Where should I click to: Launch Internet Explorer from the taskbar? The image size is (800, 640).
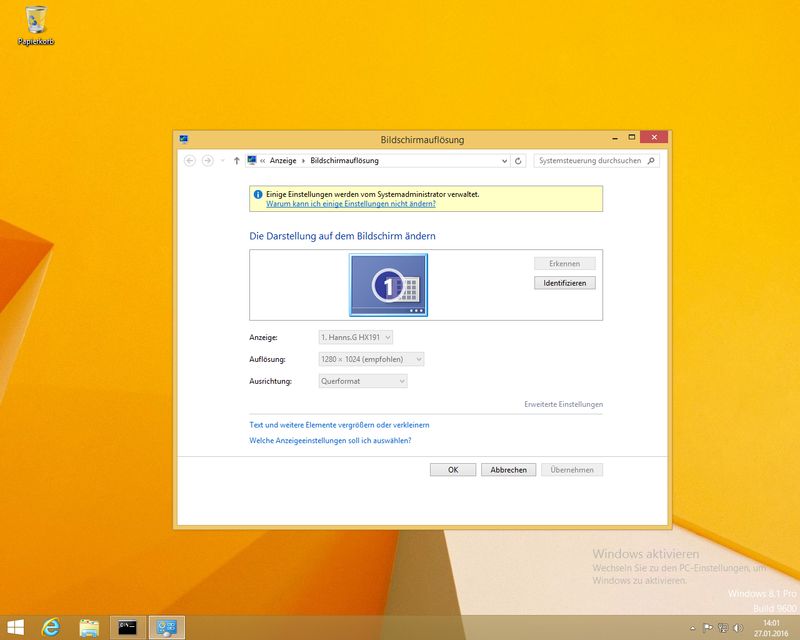[x=51, y=627]
